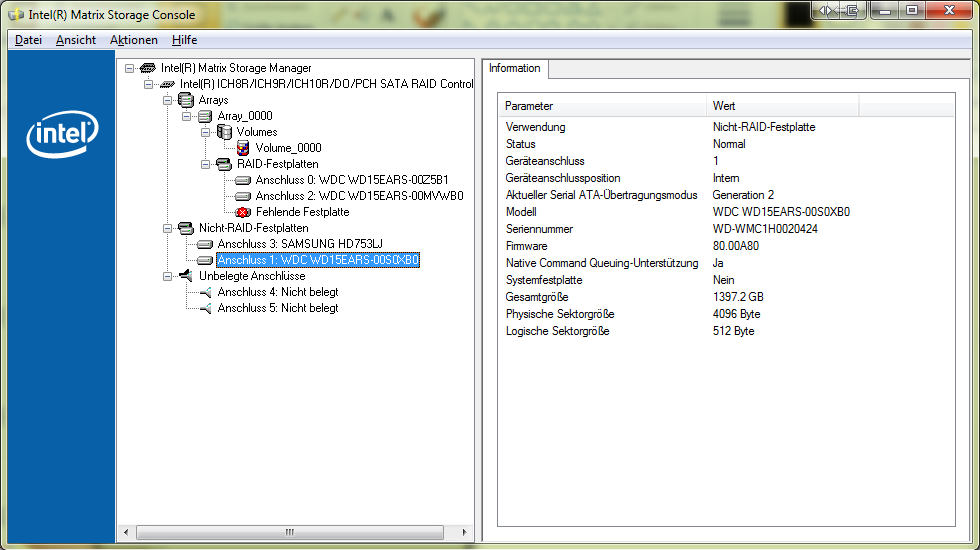The width and height of the screenshot is (980, 550).
Task: Click the disk icon for Anschluss 1
Action: click(x=205, y=260)
